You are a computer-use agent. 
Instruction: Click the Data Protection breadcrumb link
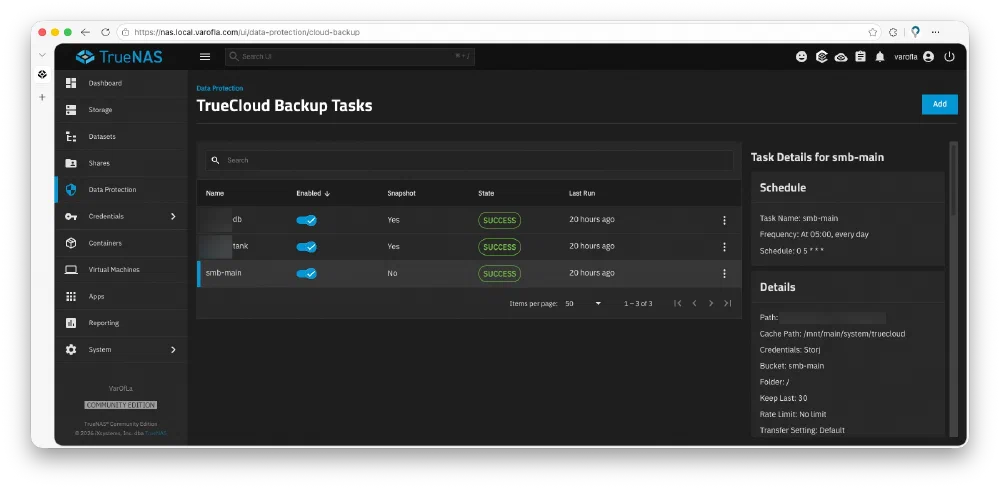tap(219, 89)
